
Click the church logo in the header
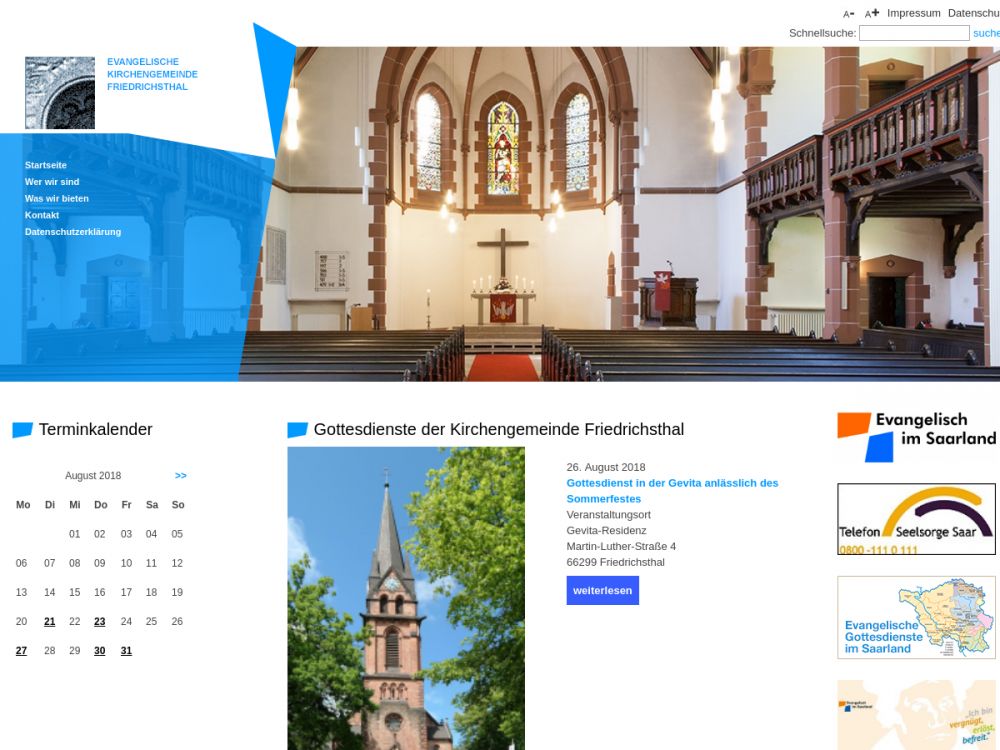[x=60, y=93]
